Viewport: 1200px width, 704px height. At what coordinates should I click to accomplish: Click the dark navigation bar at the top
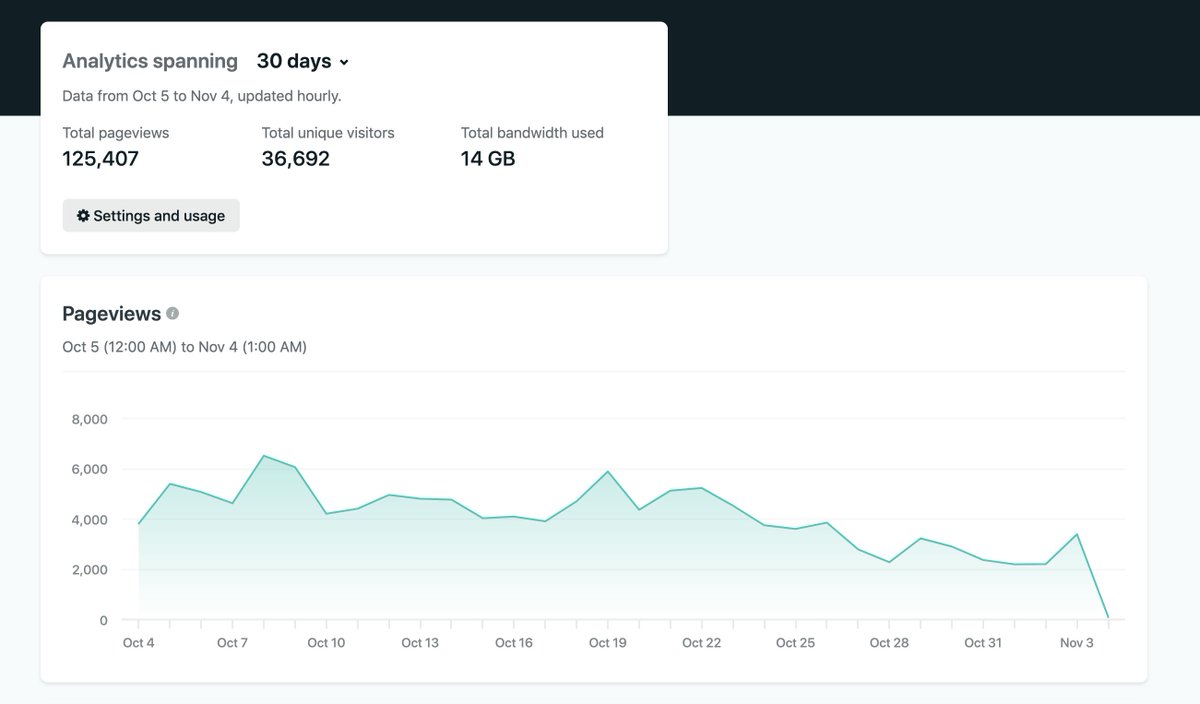click(x=900, y=55)
